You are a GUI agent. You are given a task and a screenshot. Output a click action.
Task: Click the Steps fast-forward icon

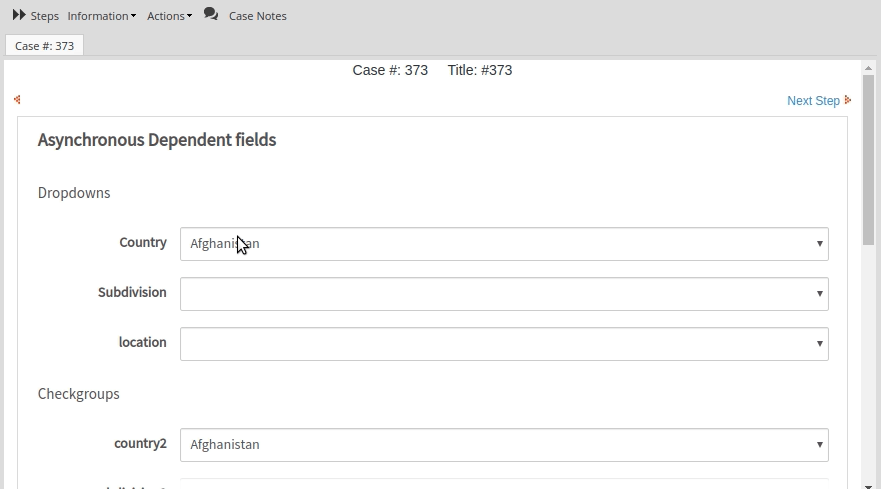[19, 15]
